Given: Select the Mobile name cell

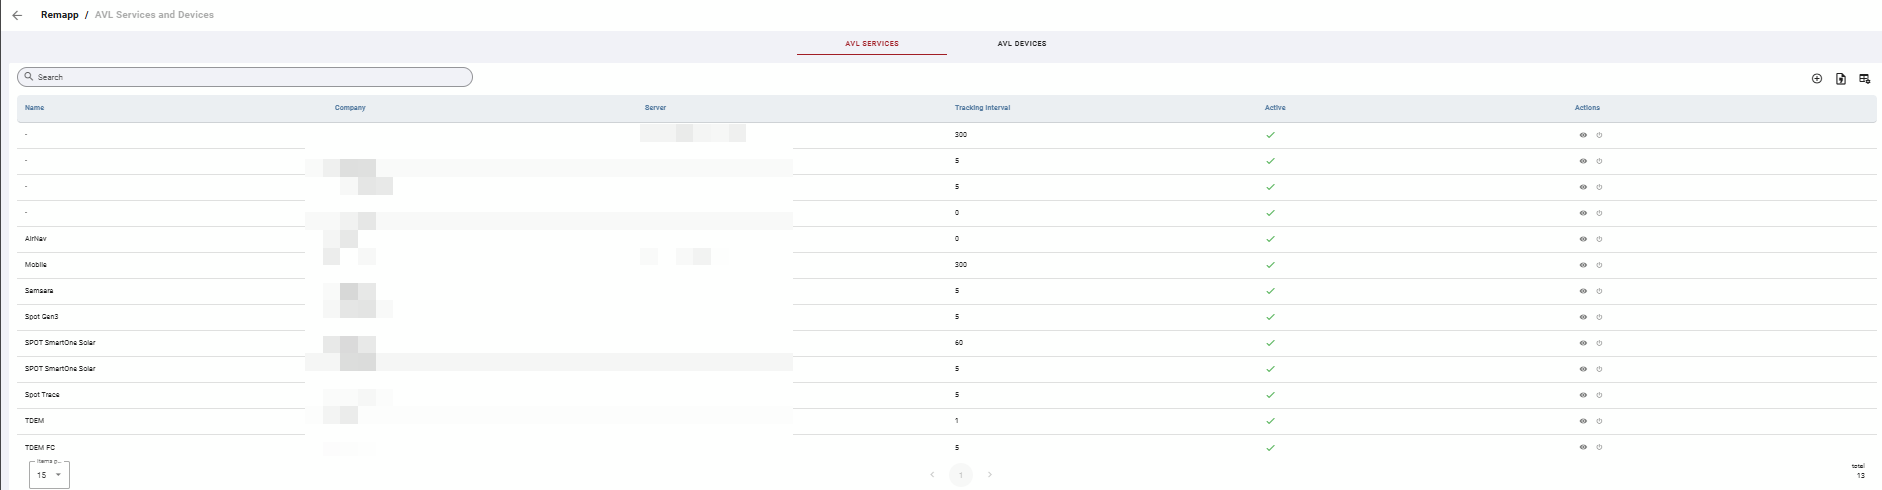Looking at the screenshot, I should click(x=36, y=265).
